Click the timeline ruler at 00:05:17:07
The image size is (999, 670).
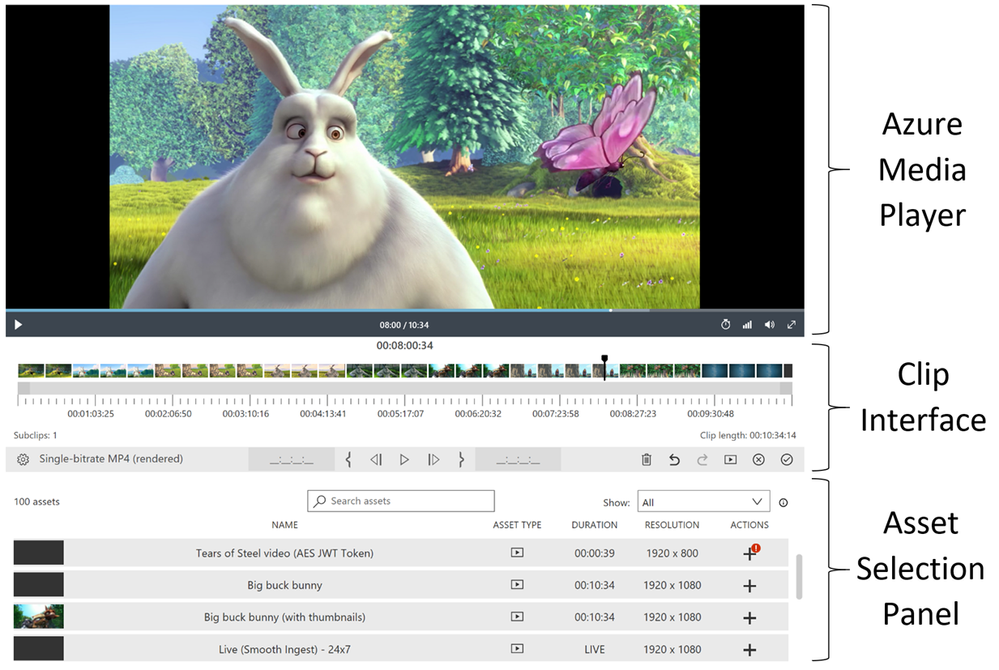(401, 413)
